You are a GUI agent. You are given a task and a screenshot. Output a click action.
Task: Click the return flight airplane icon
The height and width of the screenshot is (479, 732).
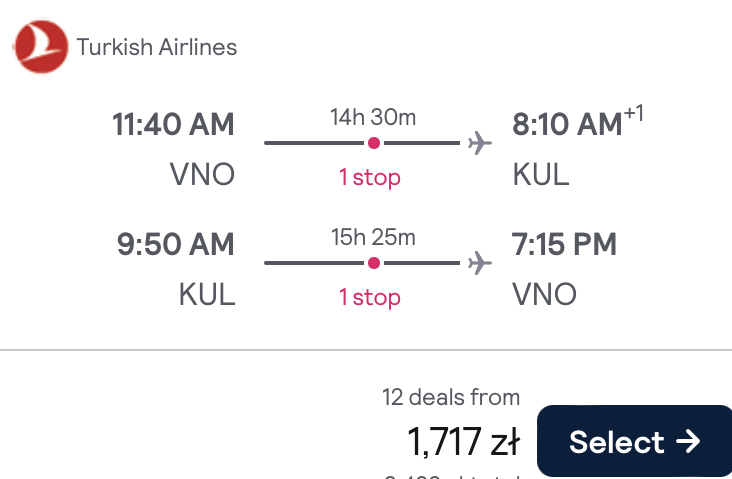click(480, 263)
